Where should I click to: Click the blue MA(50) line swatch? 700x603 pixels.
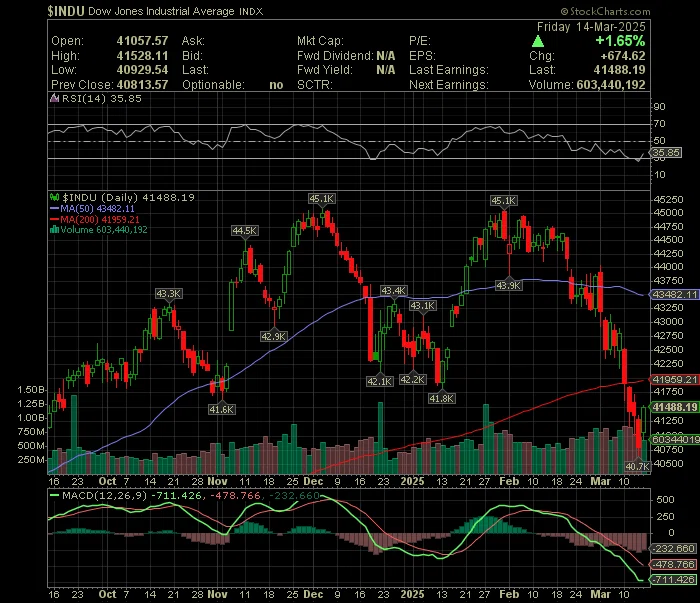(54, 208)
